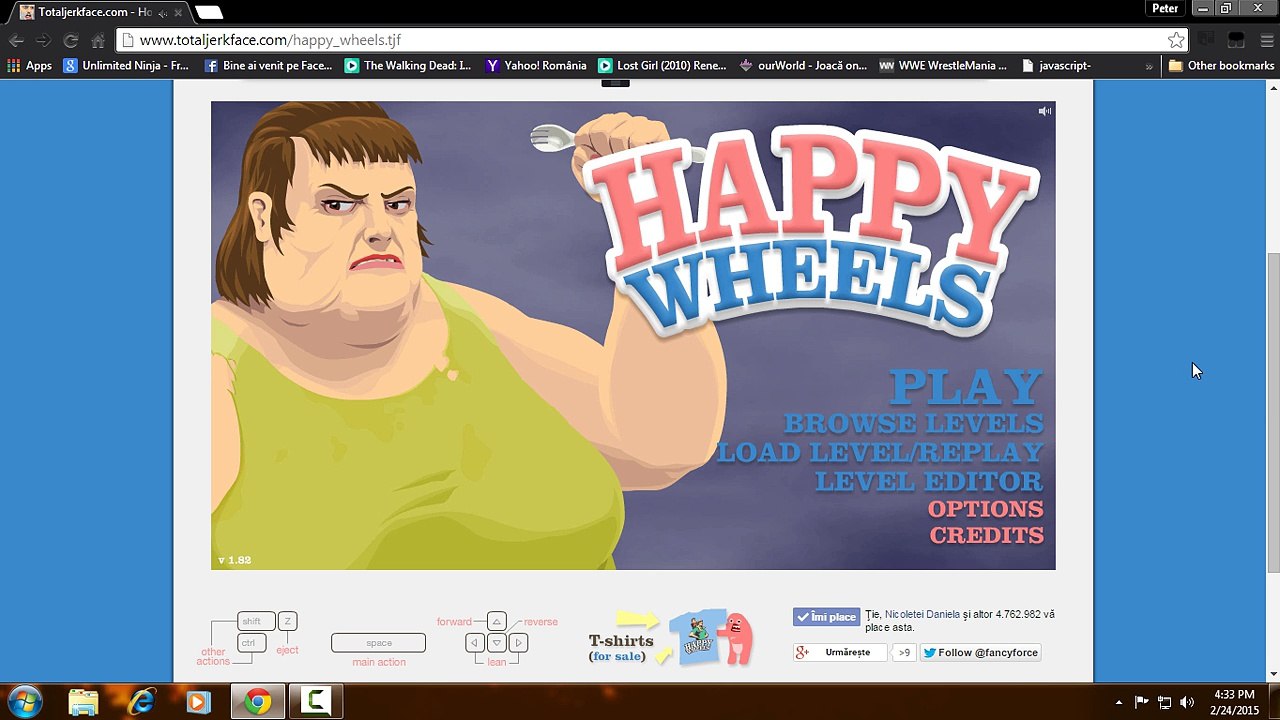The height and width of the screenshot is (720, 1280).
Task: Open Other bookmarks folder
Action: pos(1221,66)
